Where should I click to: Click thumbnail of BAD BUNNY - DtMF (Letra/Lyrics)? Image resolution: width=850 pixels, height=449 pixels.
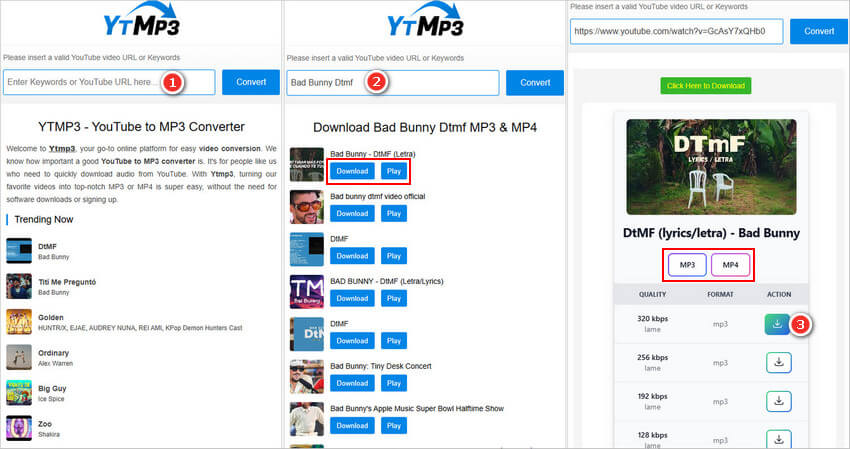[307, 292]
